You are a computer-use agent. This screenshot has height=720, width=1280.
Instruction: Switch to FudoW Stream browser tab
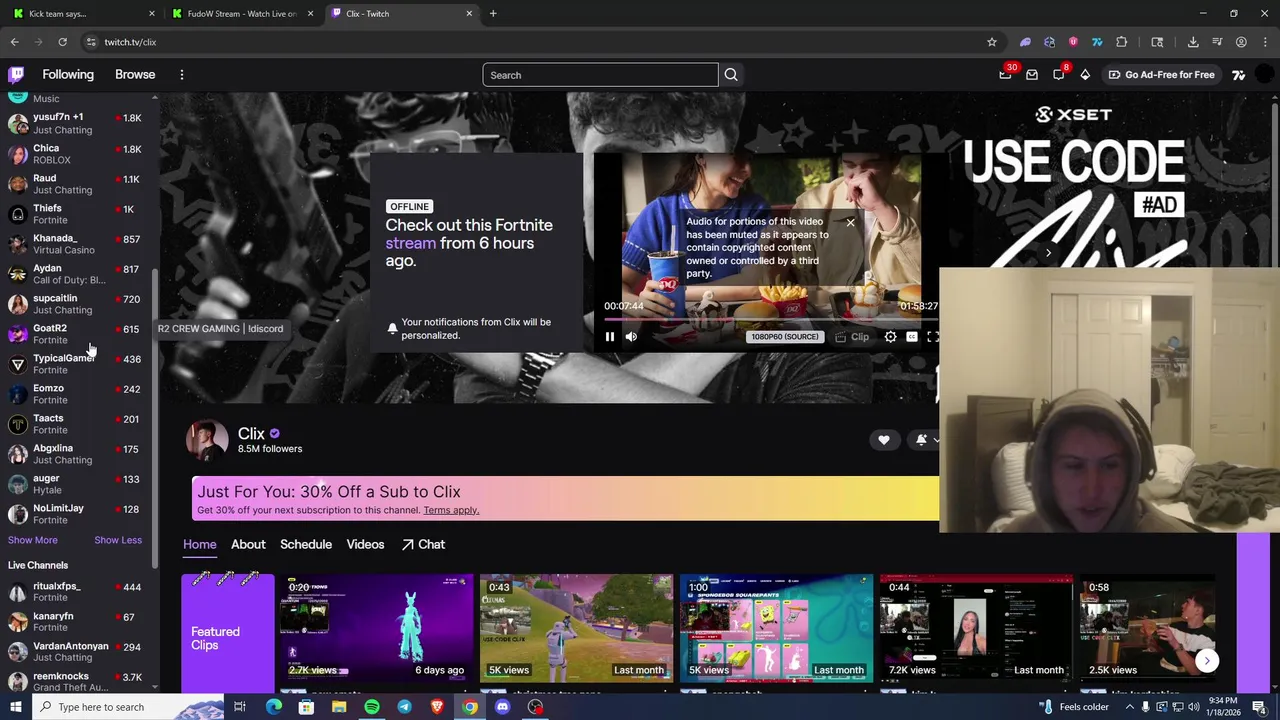pyautogui.click(x=243, y=14)
